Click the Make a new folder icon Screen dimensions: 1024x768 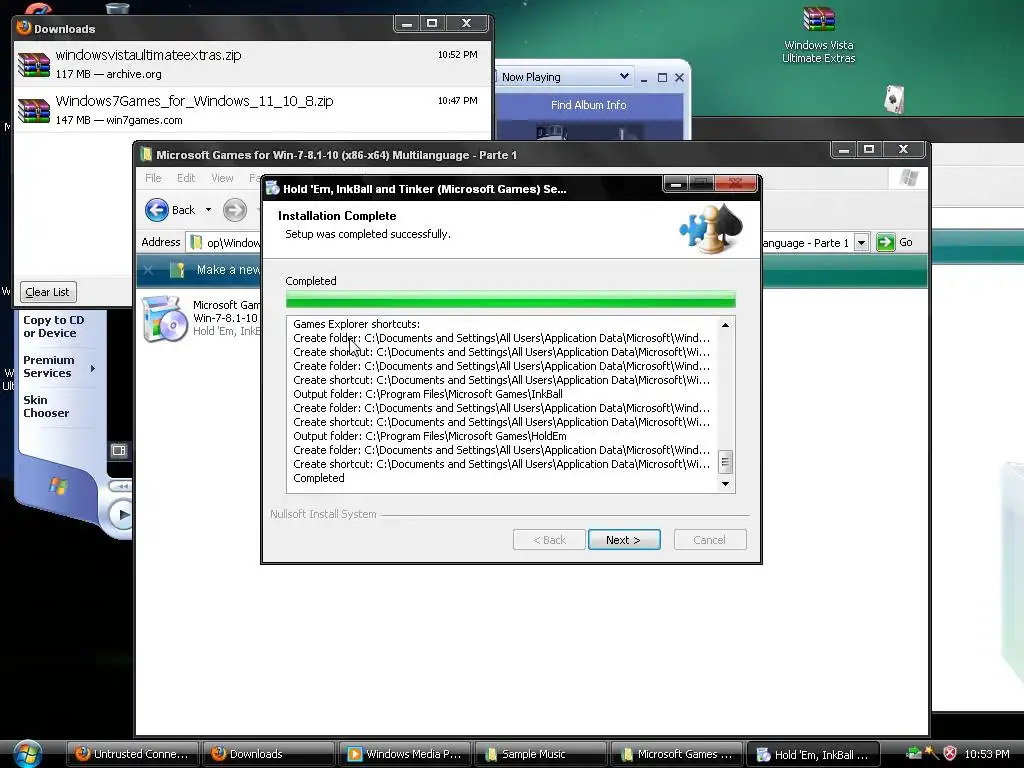(177, 270)
